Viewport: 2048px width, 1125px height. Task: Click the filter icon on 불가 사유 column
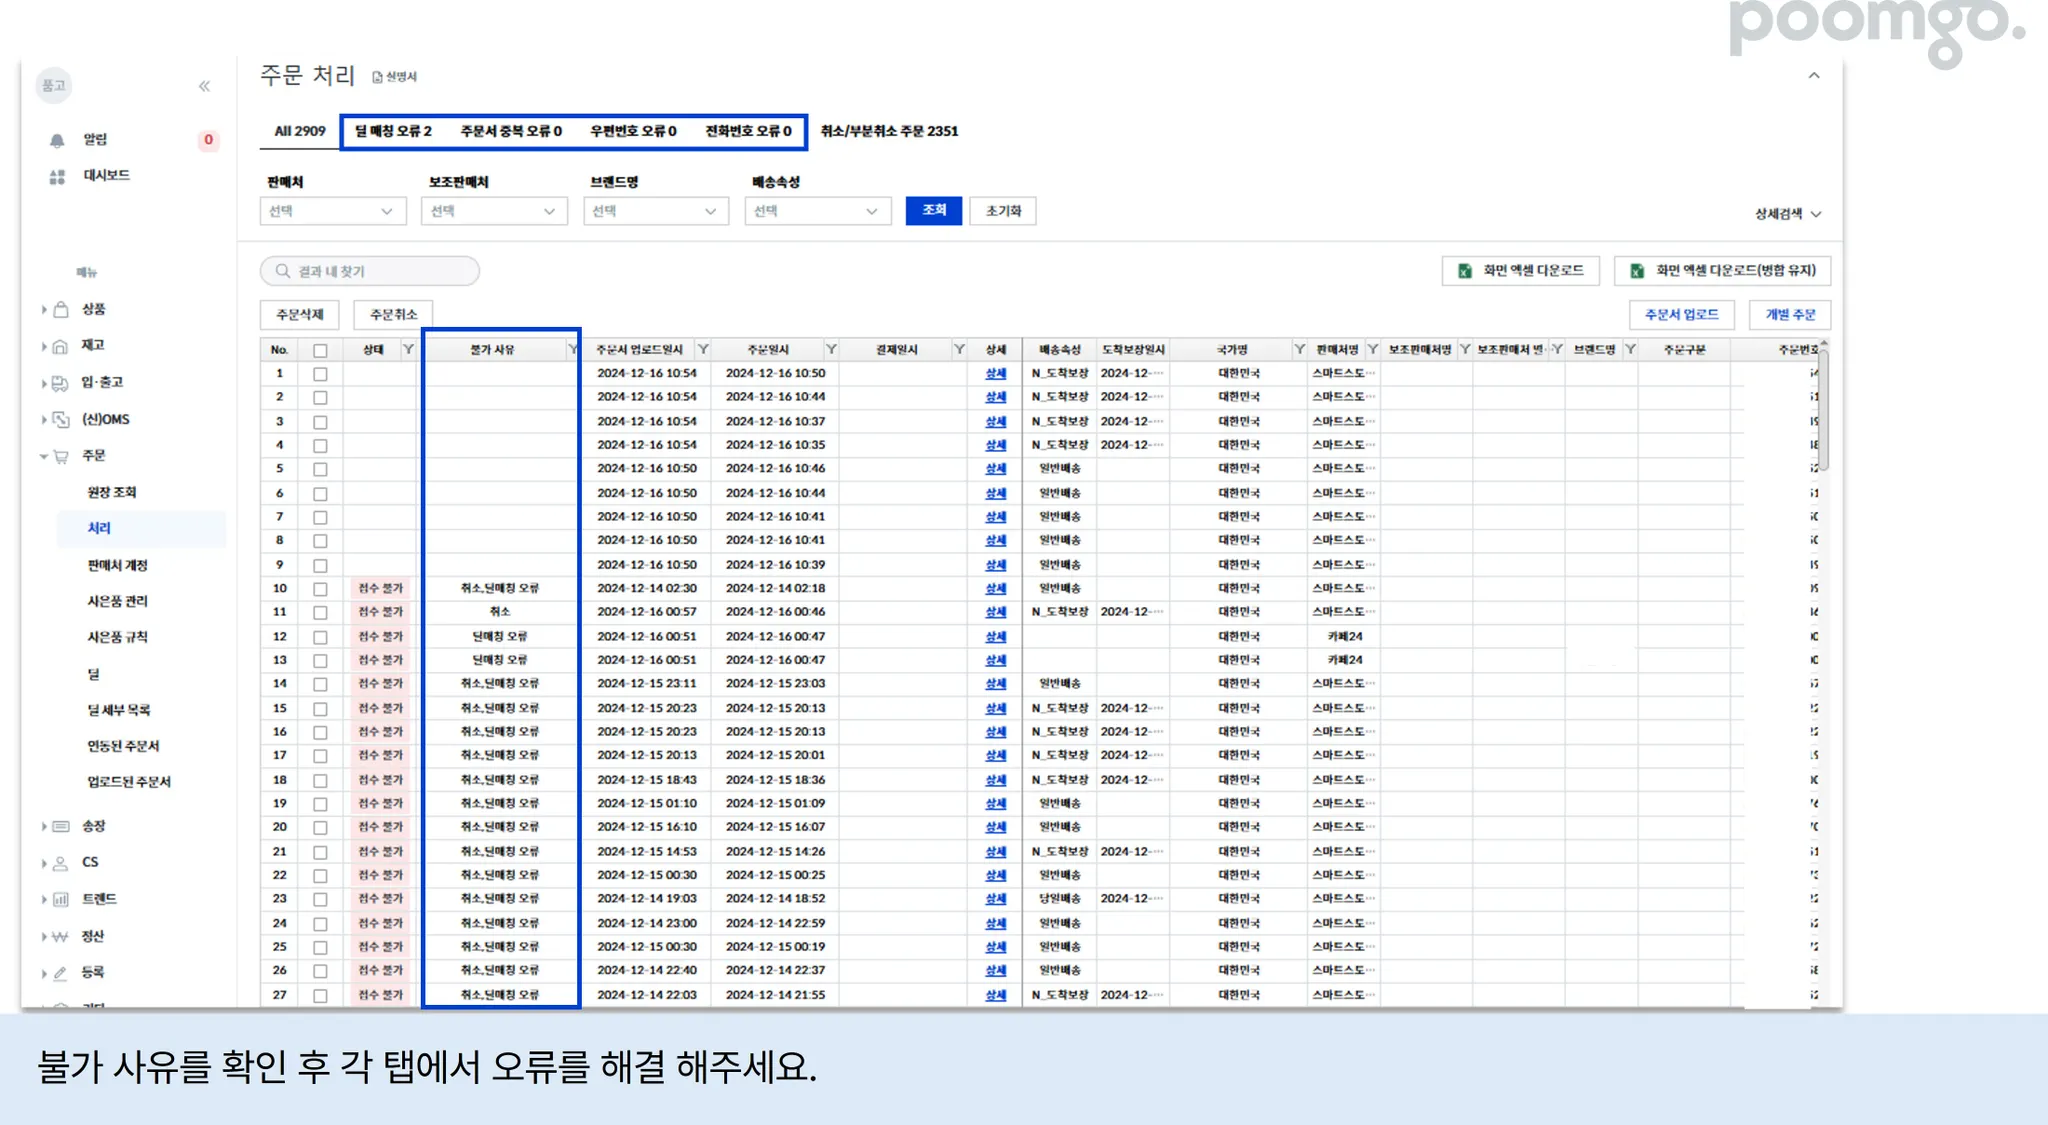coord(572,349)
